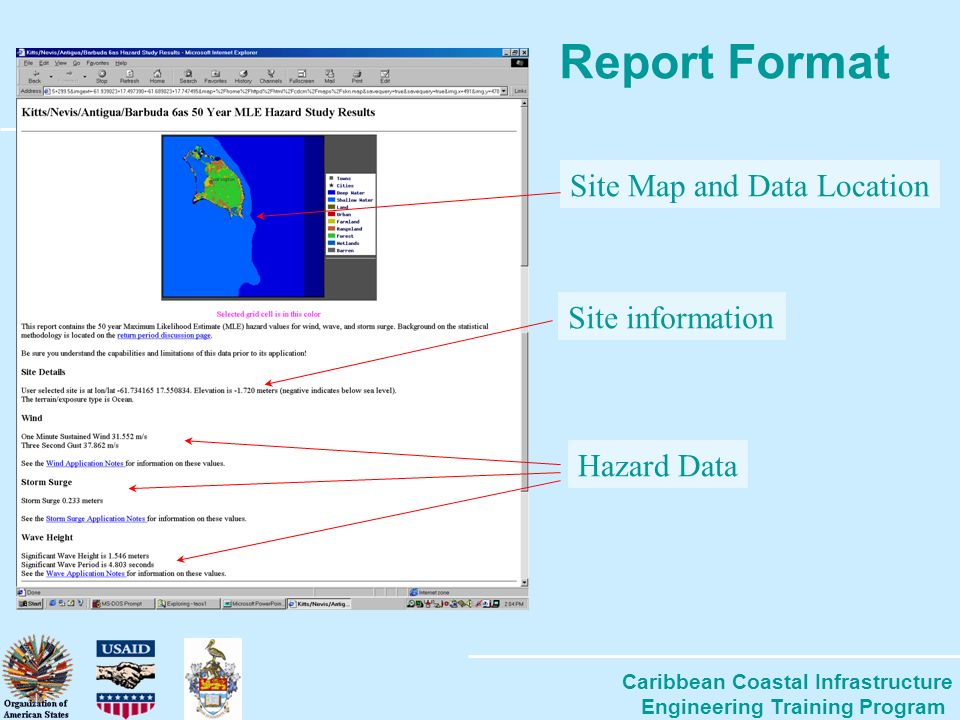The image size is (960, 720).
Task: Open the Help menu
Action: 121,63
